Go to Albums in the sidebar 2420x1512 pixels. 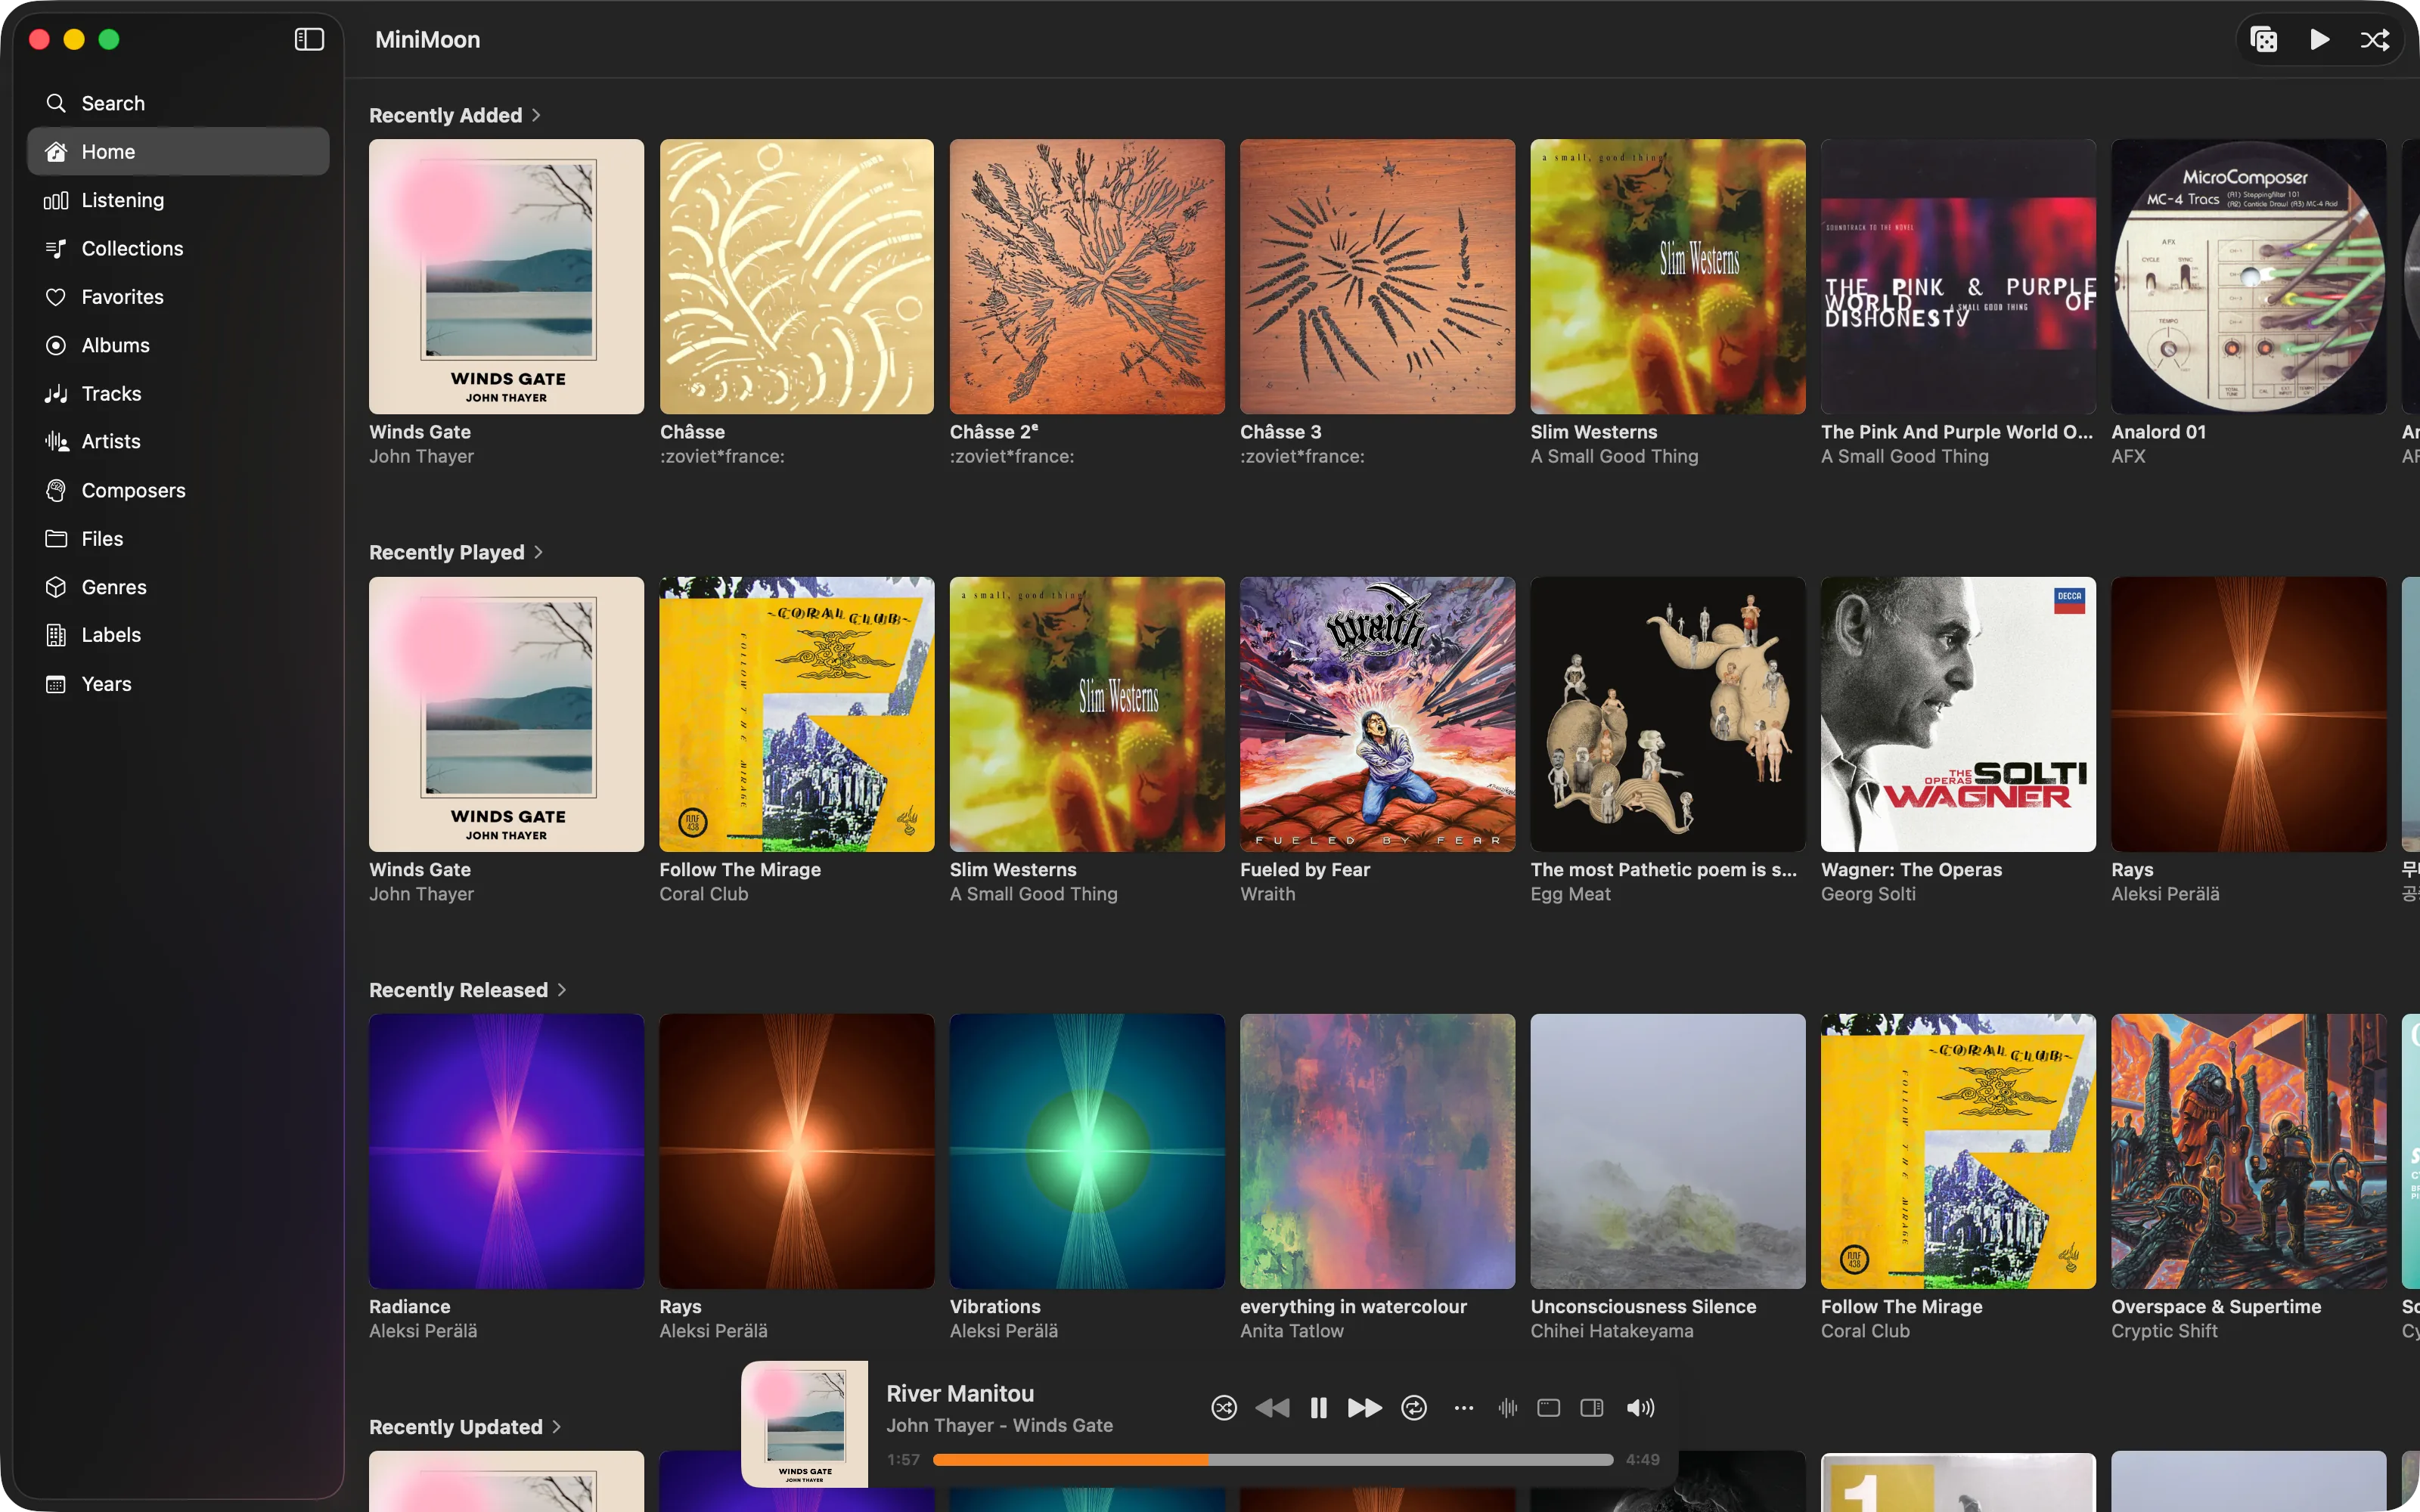[x=178, y=345]
